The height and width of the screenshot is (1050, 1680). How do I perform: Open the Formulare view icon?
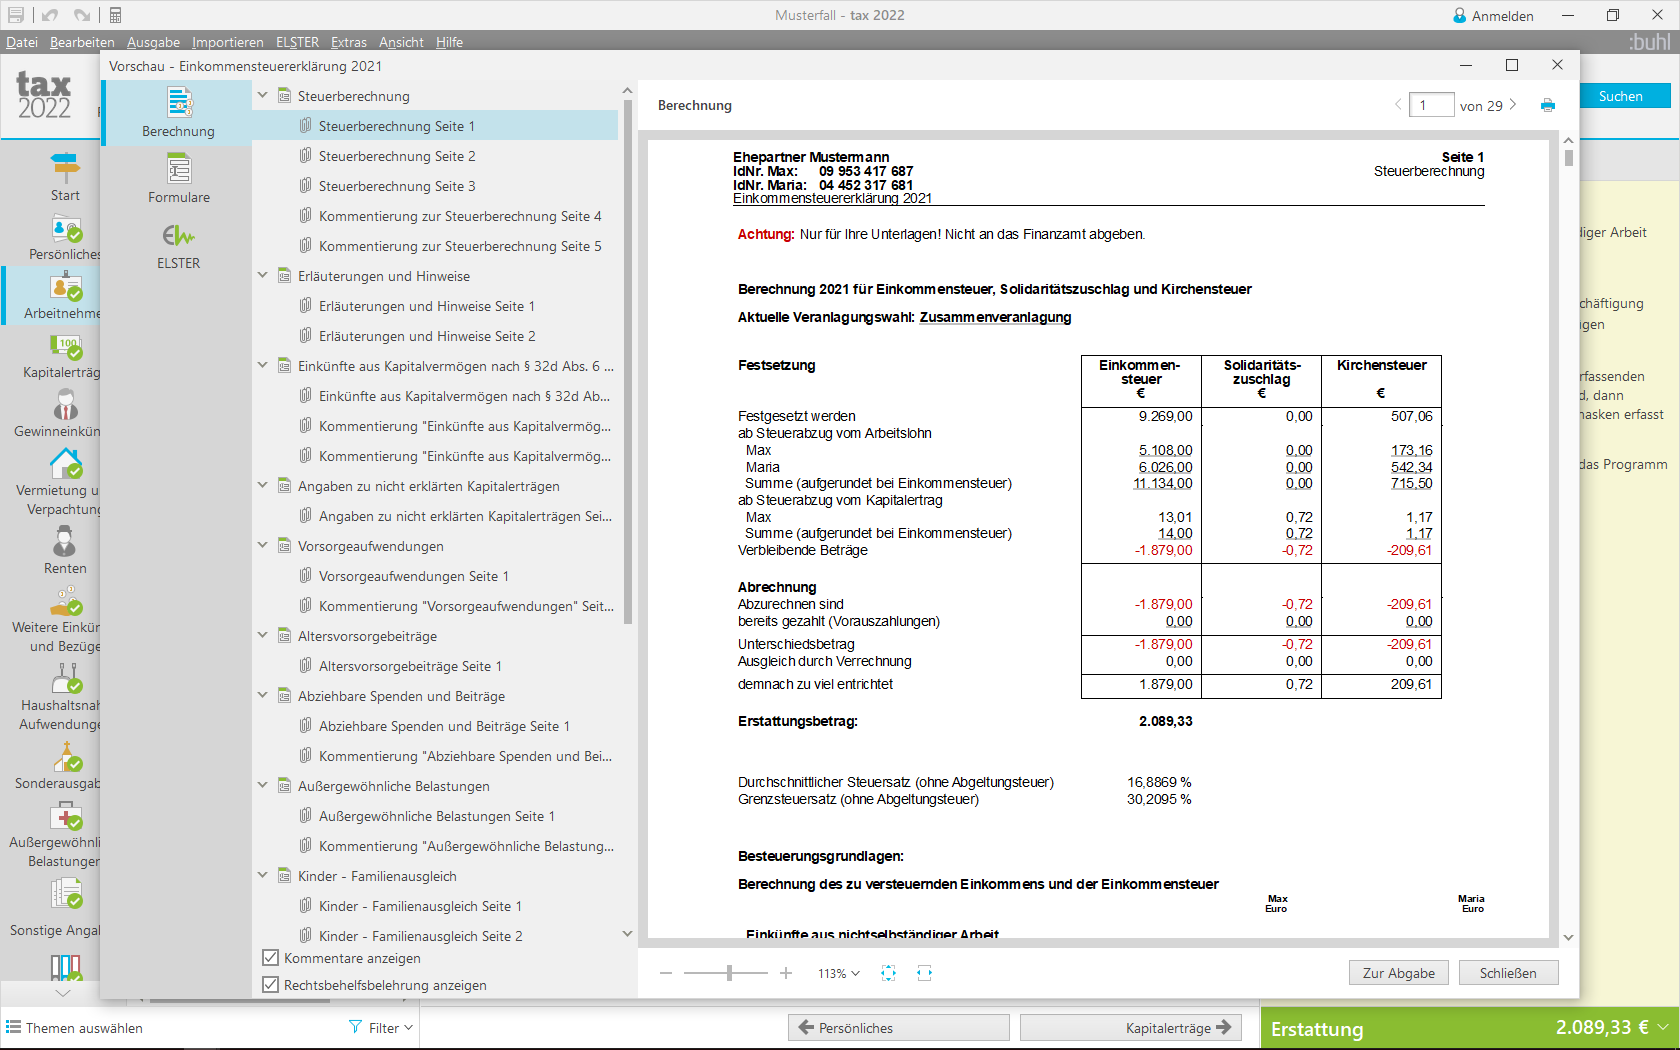[x=179, y=169]
